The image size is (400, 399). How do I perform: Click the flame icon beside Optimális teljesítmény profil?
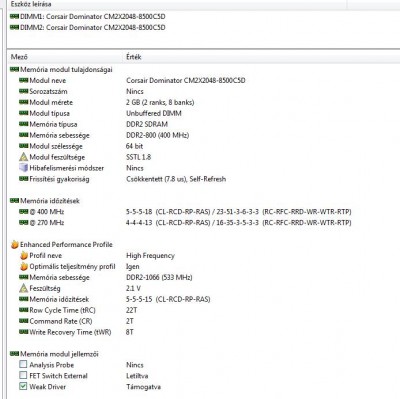pyautogui.click(x=24, y=266)
